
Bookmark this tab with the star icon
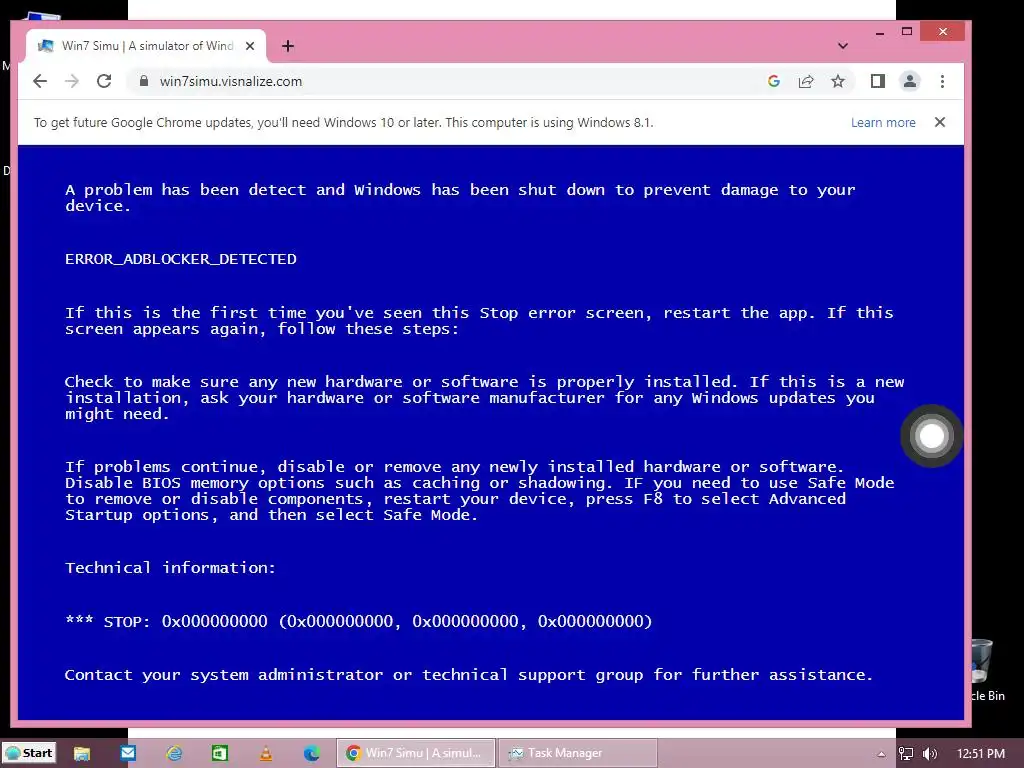838,81
